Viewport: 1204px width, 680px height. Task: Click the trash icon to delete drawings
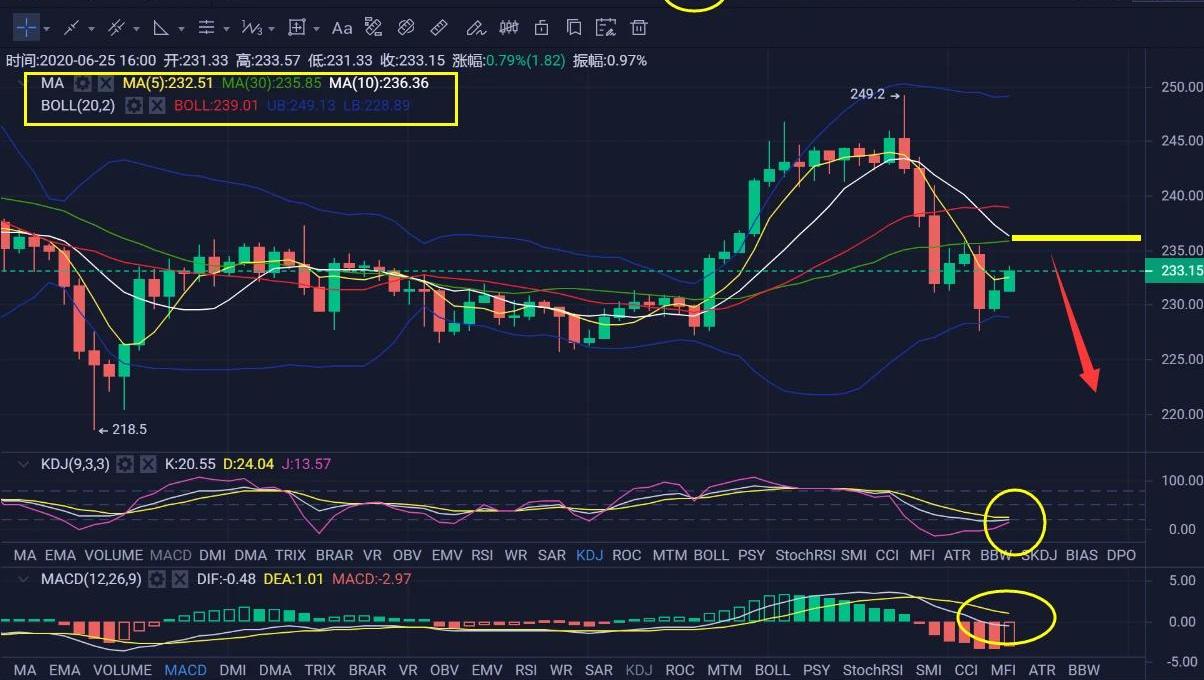tap(638, 27)
